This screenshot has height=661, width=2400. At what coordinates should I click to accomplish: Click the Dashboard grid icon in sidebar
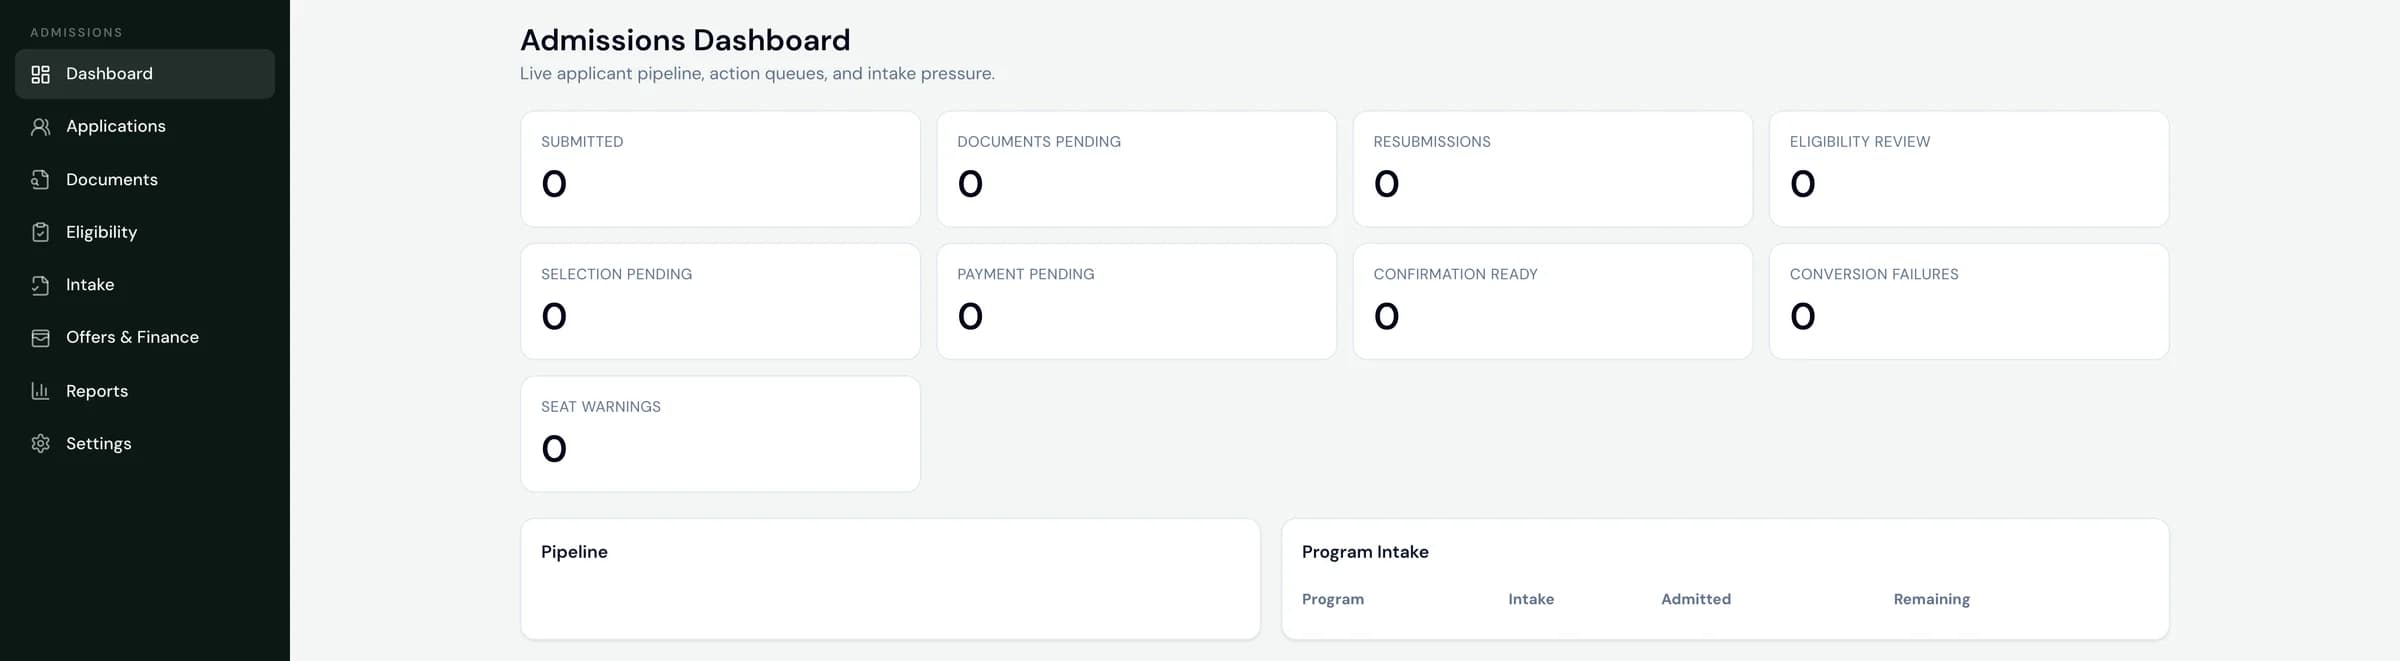click(40, 74)
